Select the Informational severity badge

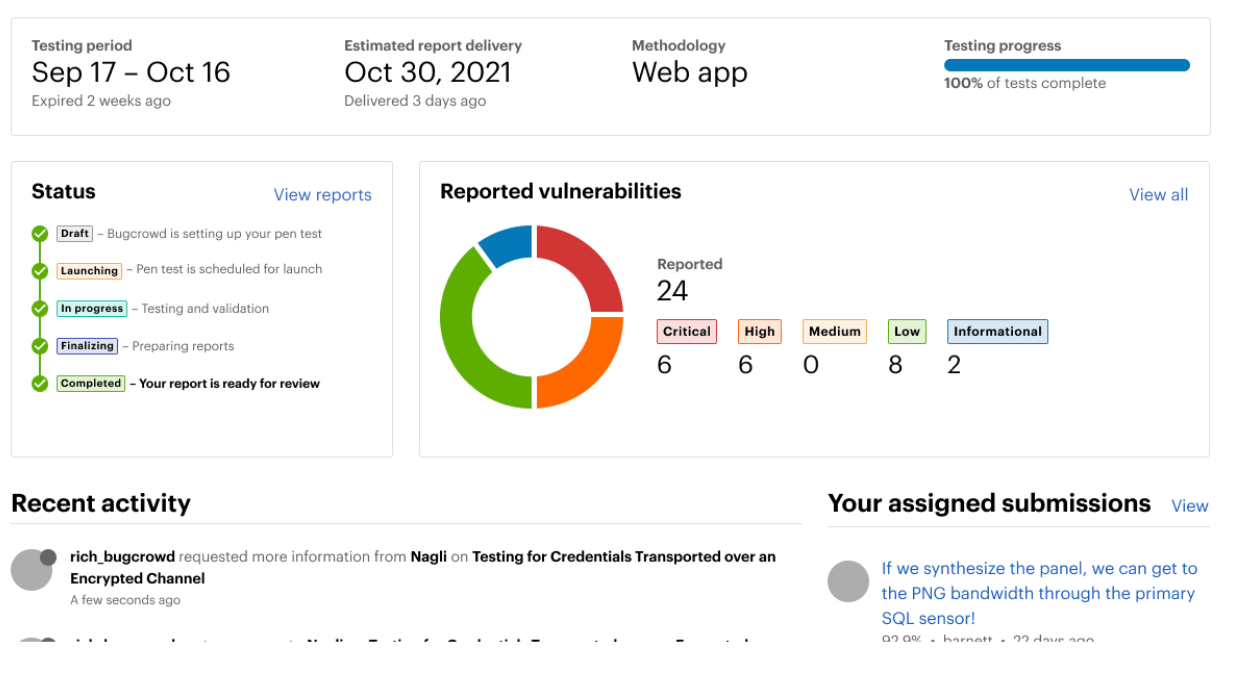coord(997,332)
